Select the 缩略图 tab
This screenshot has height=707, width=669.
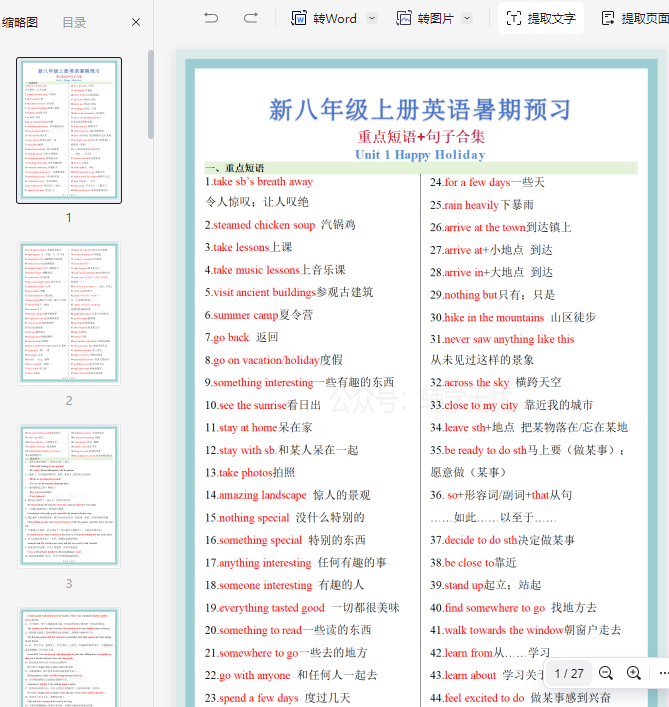click(x=20, y=22)
